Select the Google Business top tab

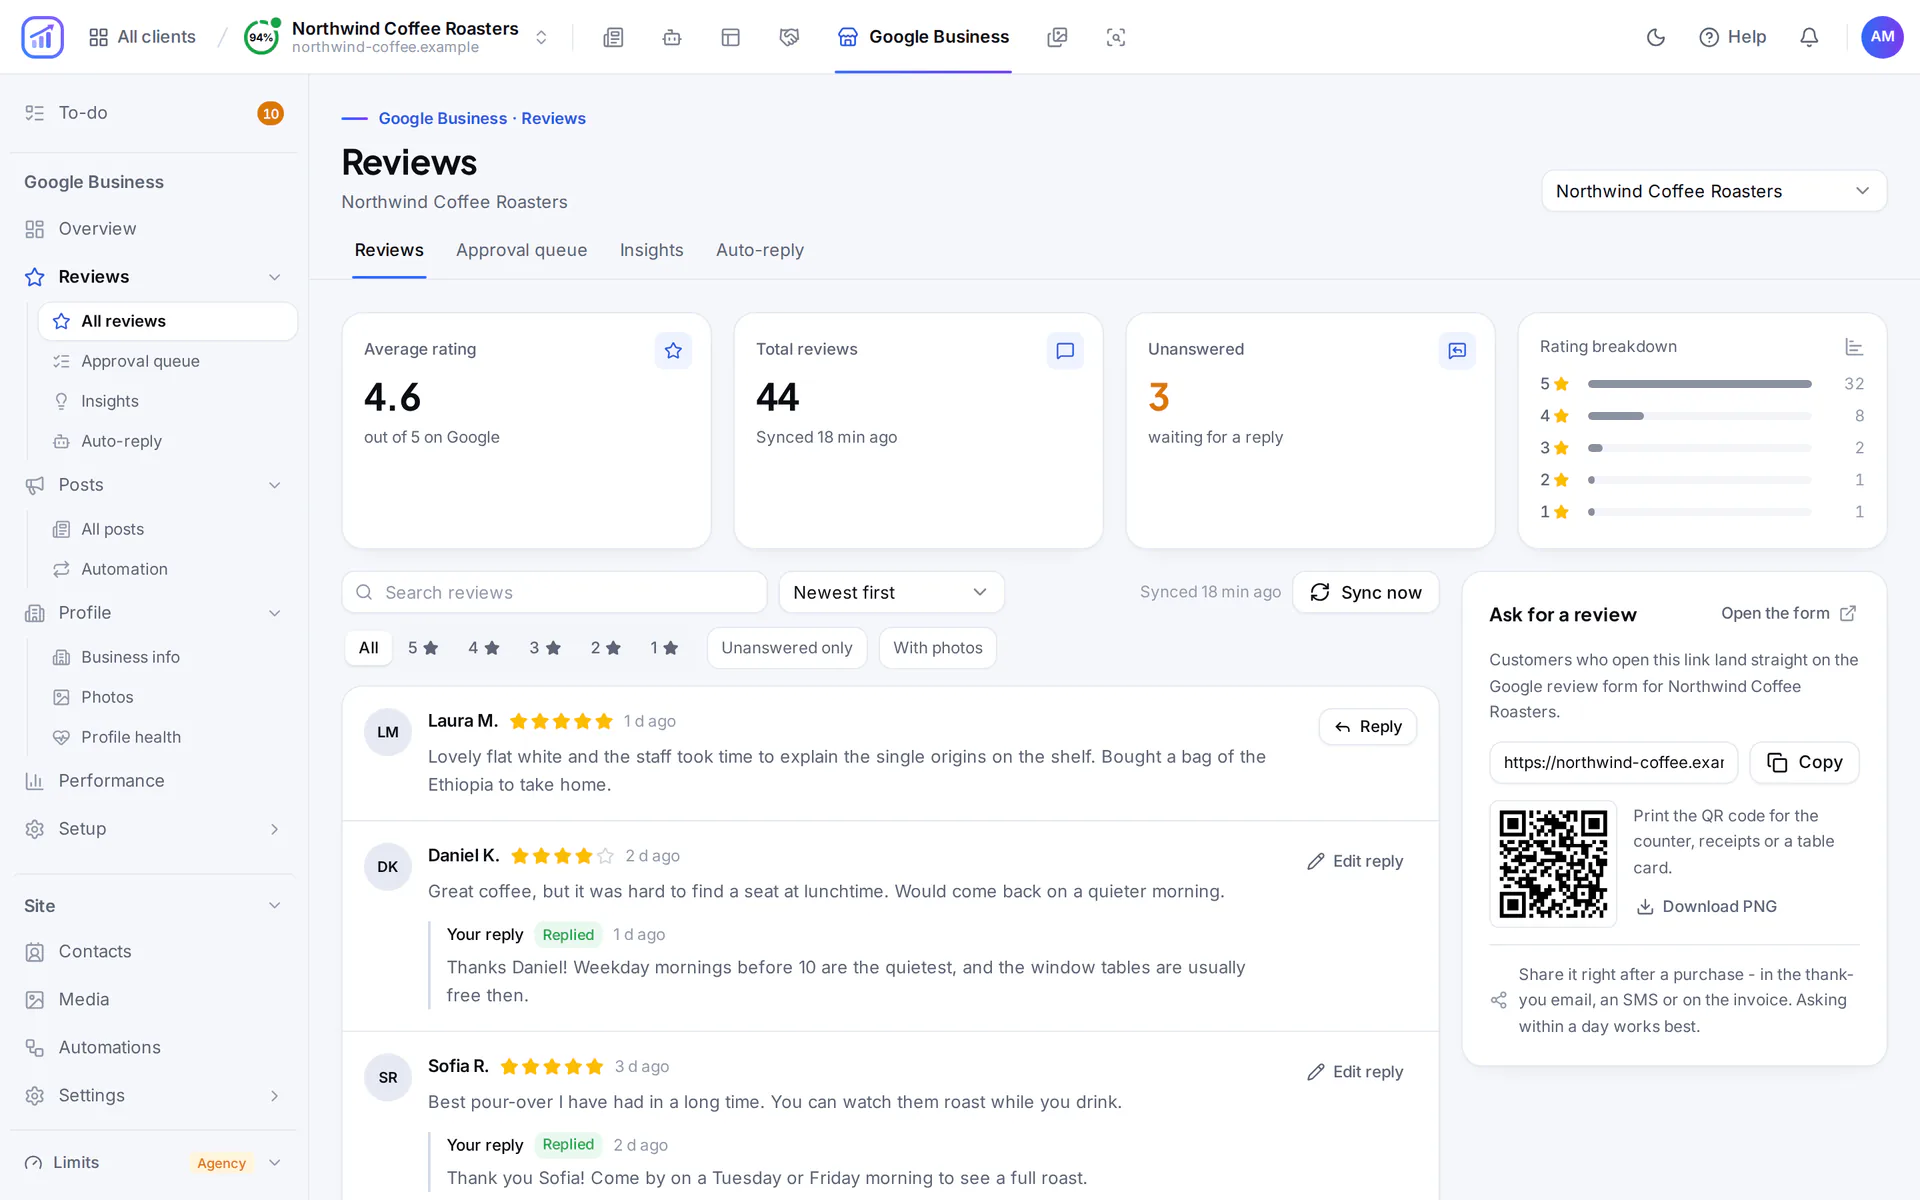923,37
